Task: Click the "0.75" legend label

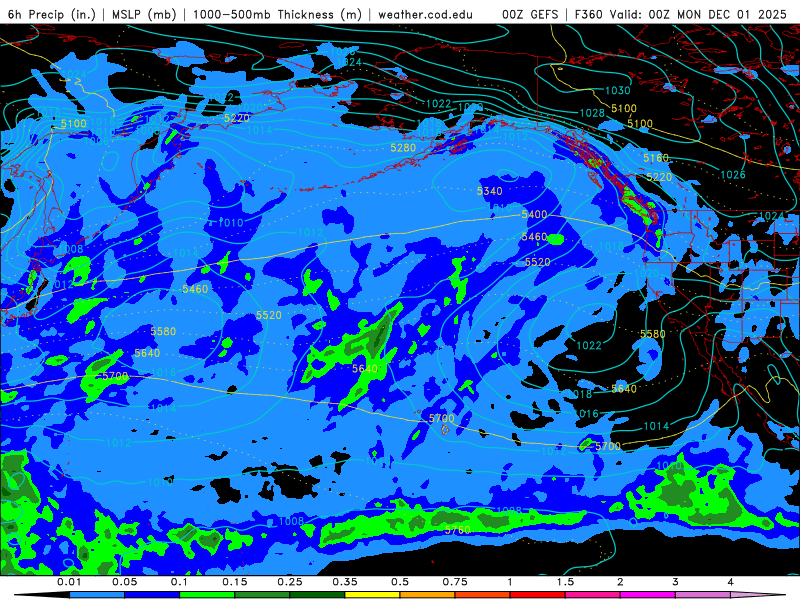Action: click(x=455, y=582)
